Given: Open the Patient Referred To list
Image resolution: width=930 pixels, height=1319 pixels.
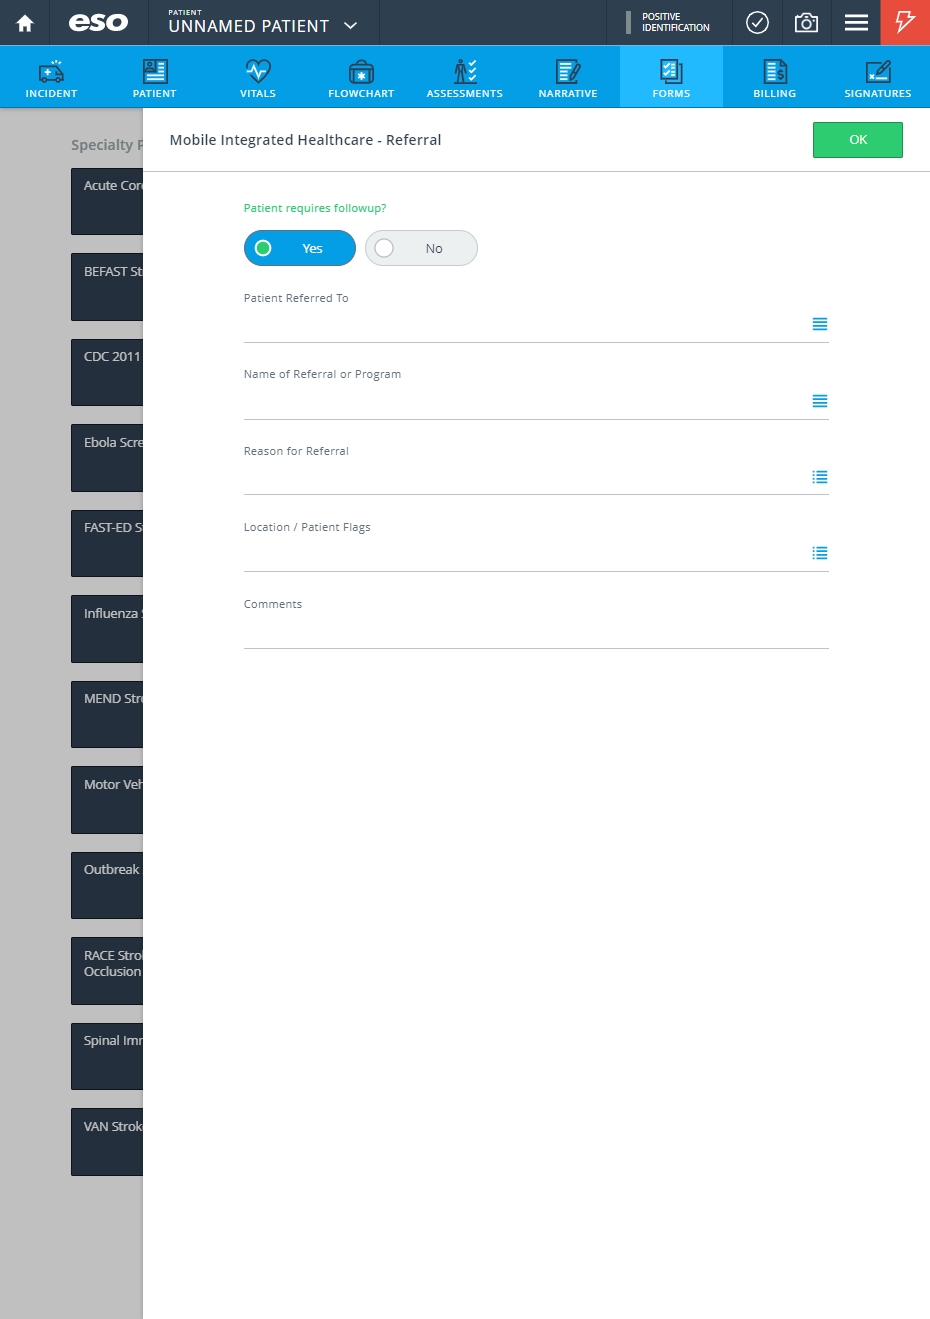Looking at the screenshot, I should point(820,324).
